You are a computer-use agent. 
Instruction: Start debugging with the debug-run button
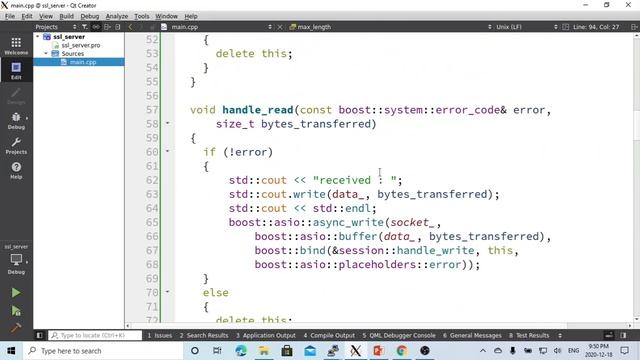(x=16, y=311)
